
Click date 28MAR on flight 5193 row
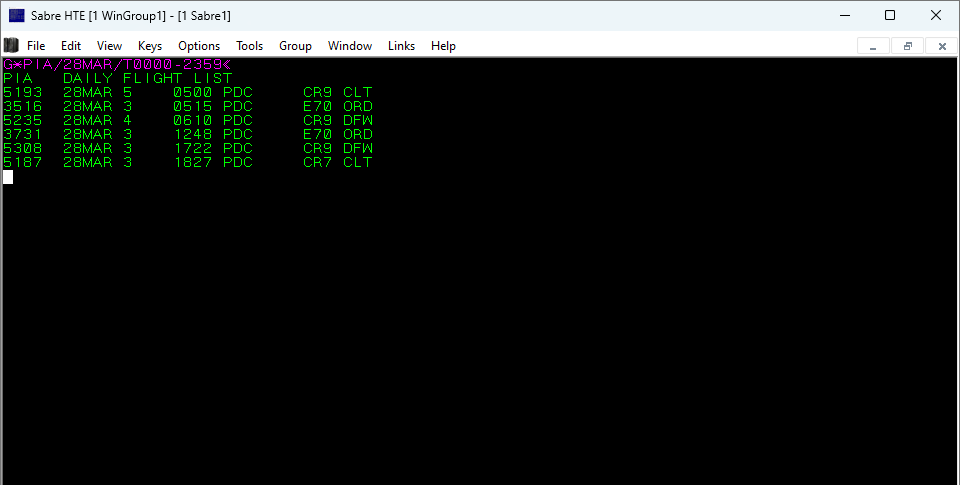coord(88,92)
